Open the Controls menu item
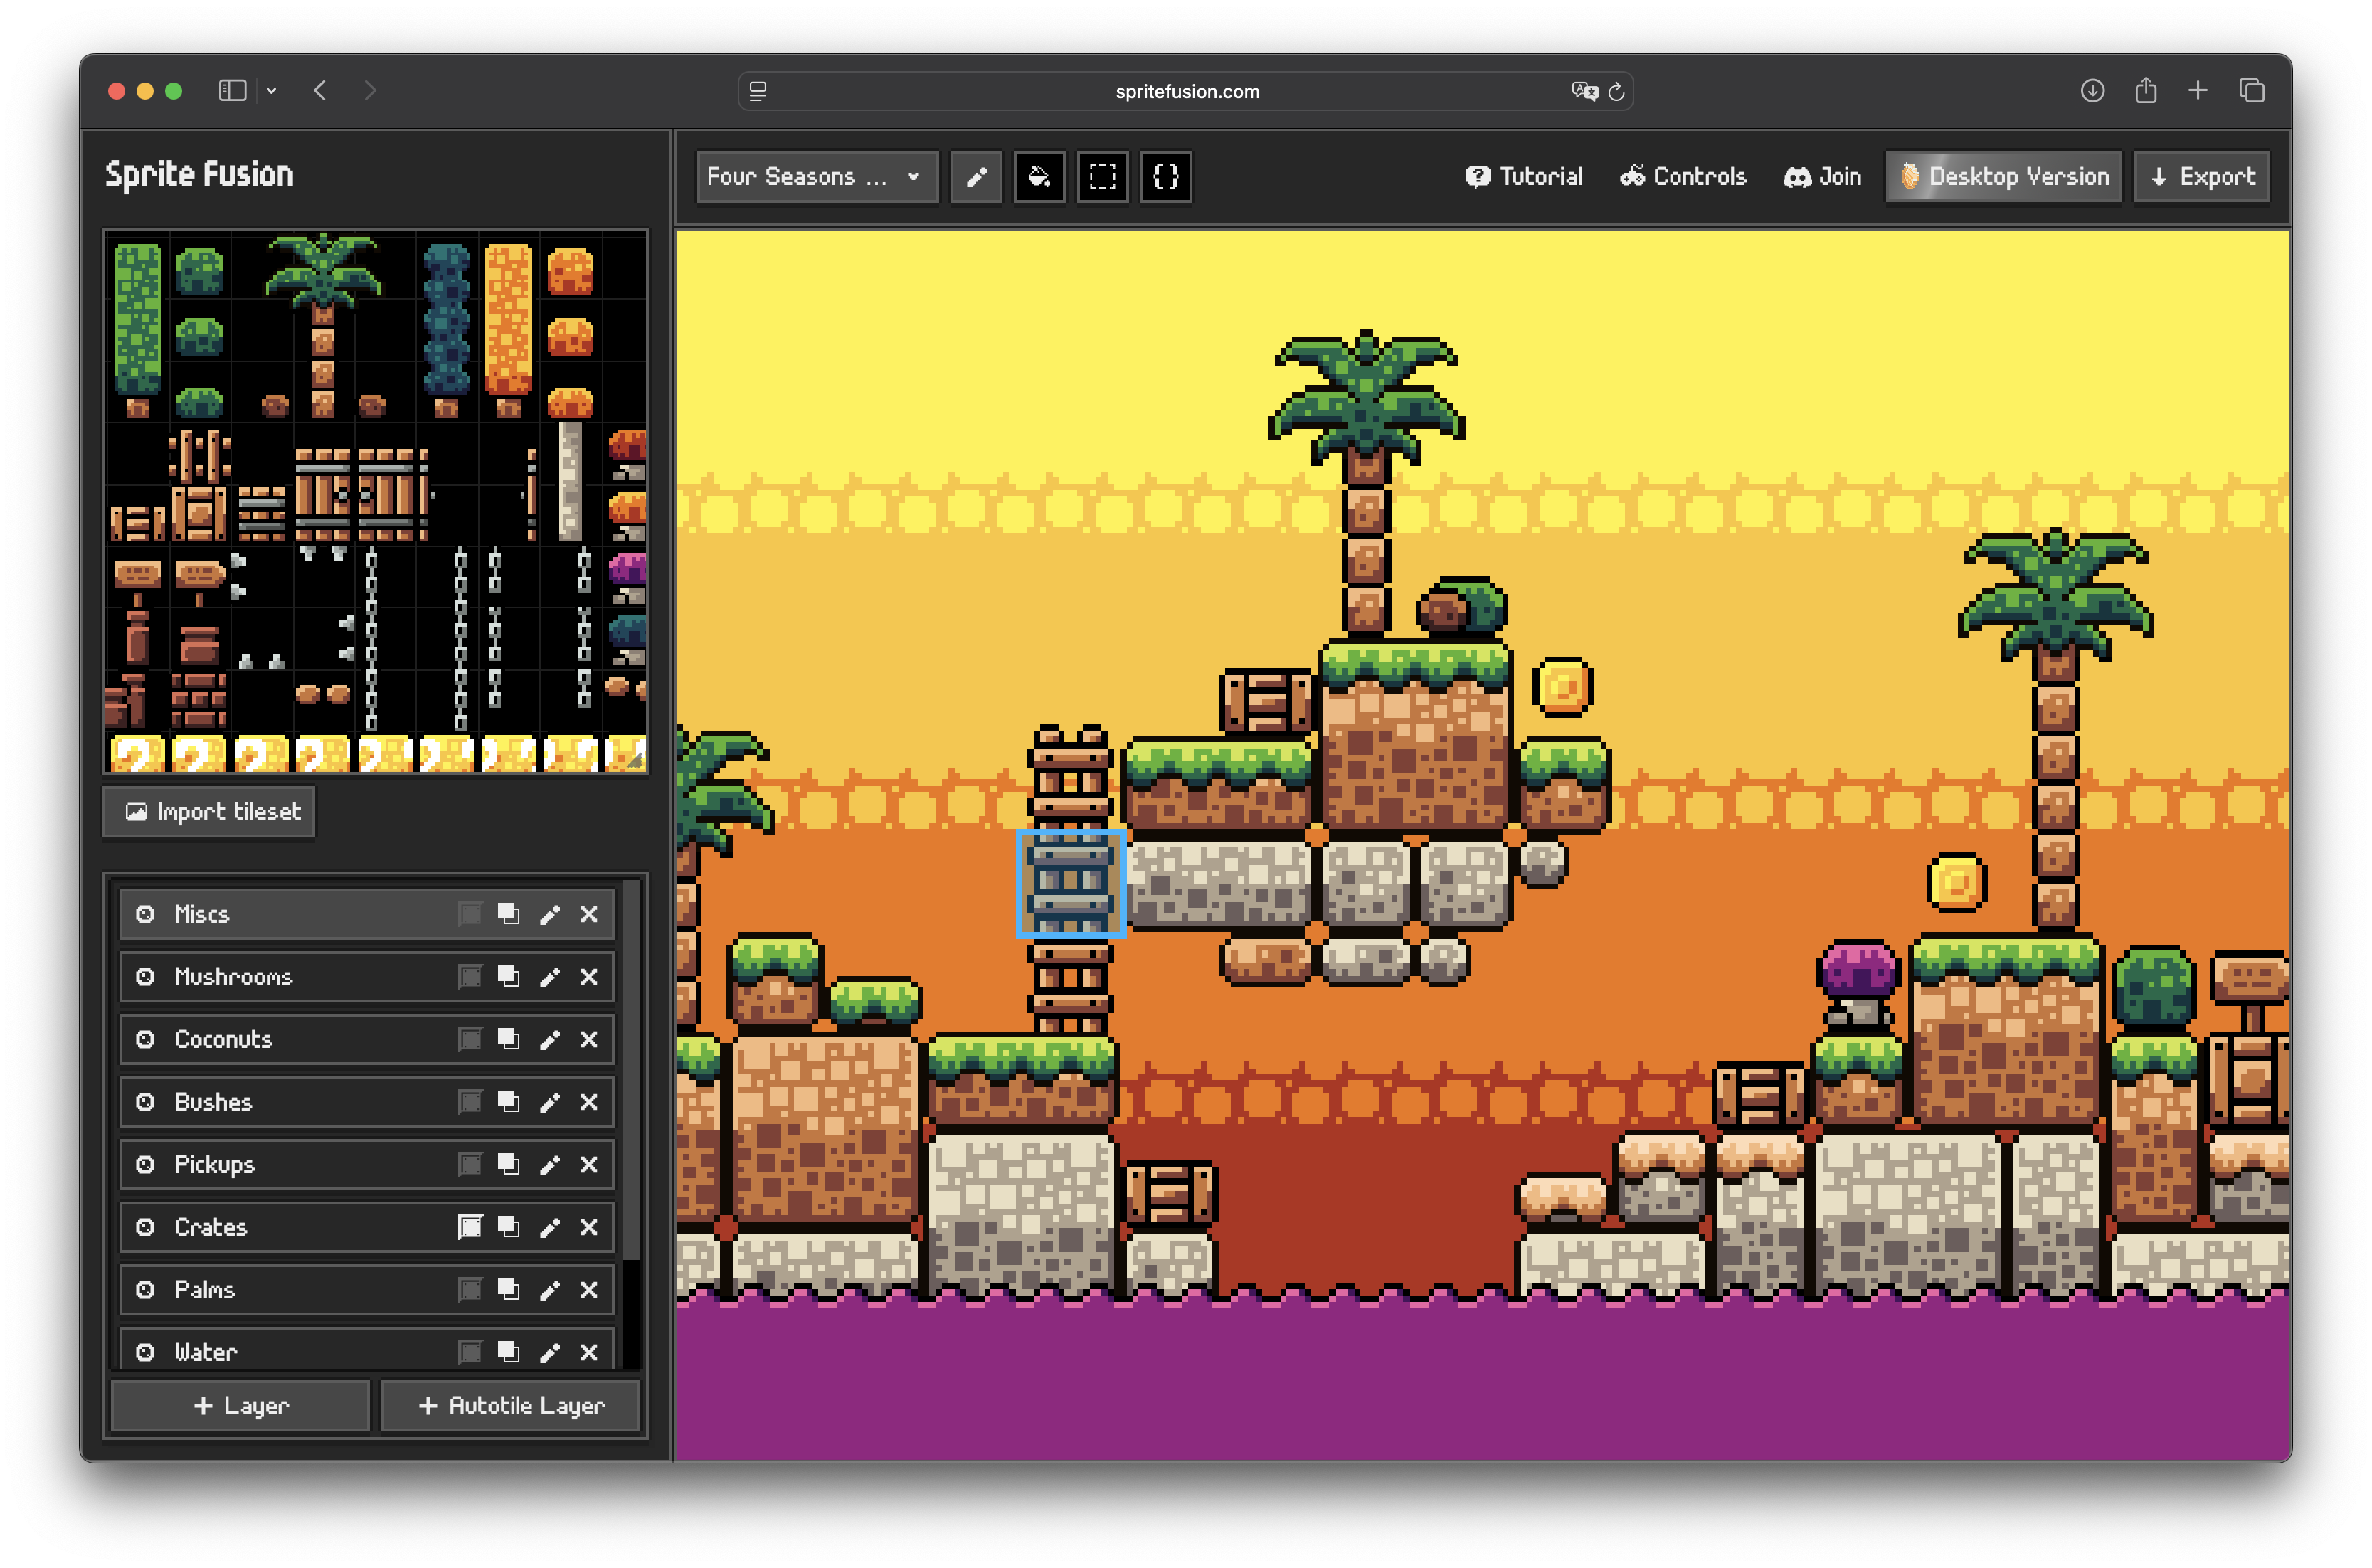 (x=1683, y=177)
